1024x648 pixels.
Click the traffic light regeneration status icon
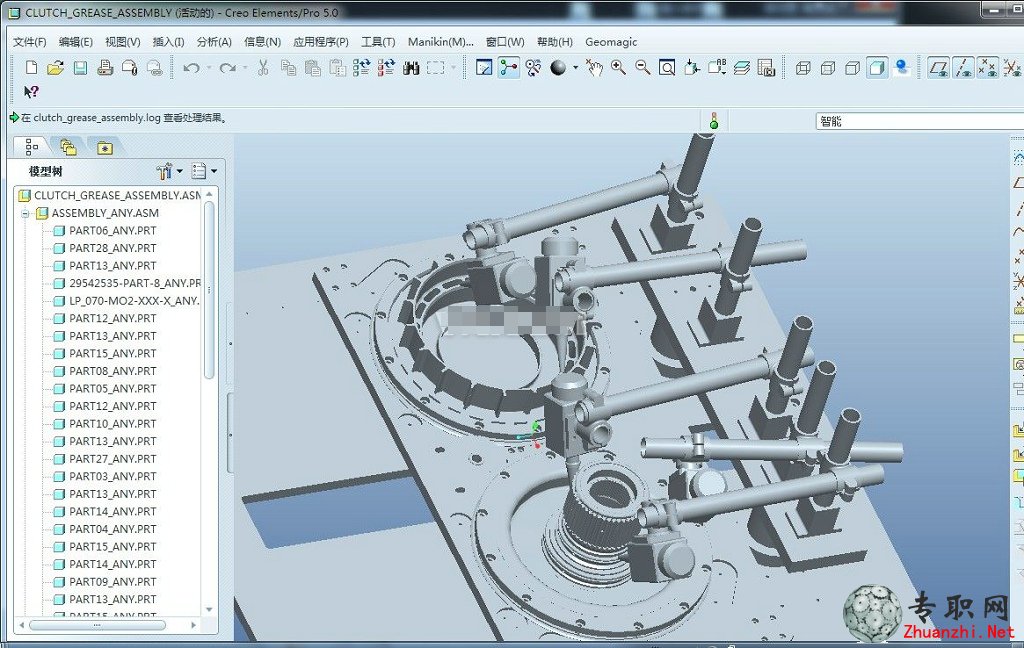pyautogui.click(x=714, y=120)
